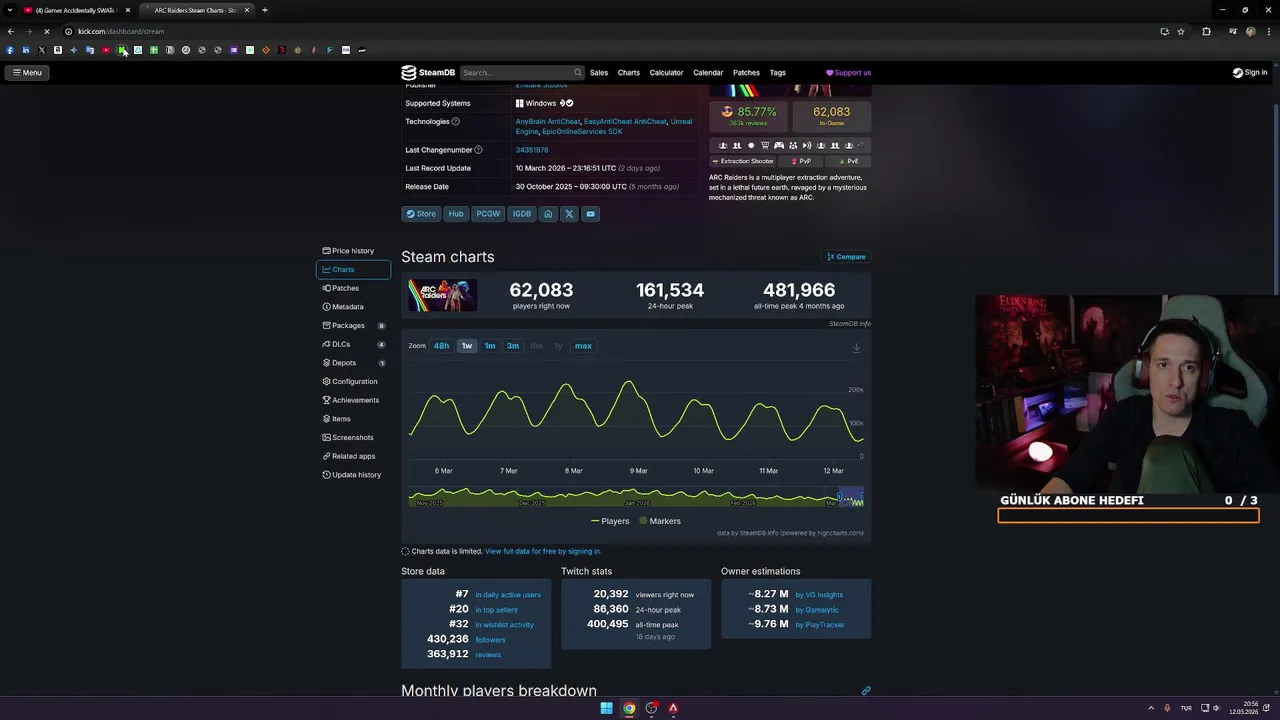Select Charts in the sidebar

click(353, 270)
